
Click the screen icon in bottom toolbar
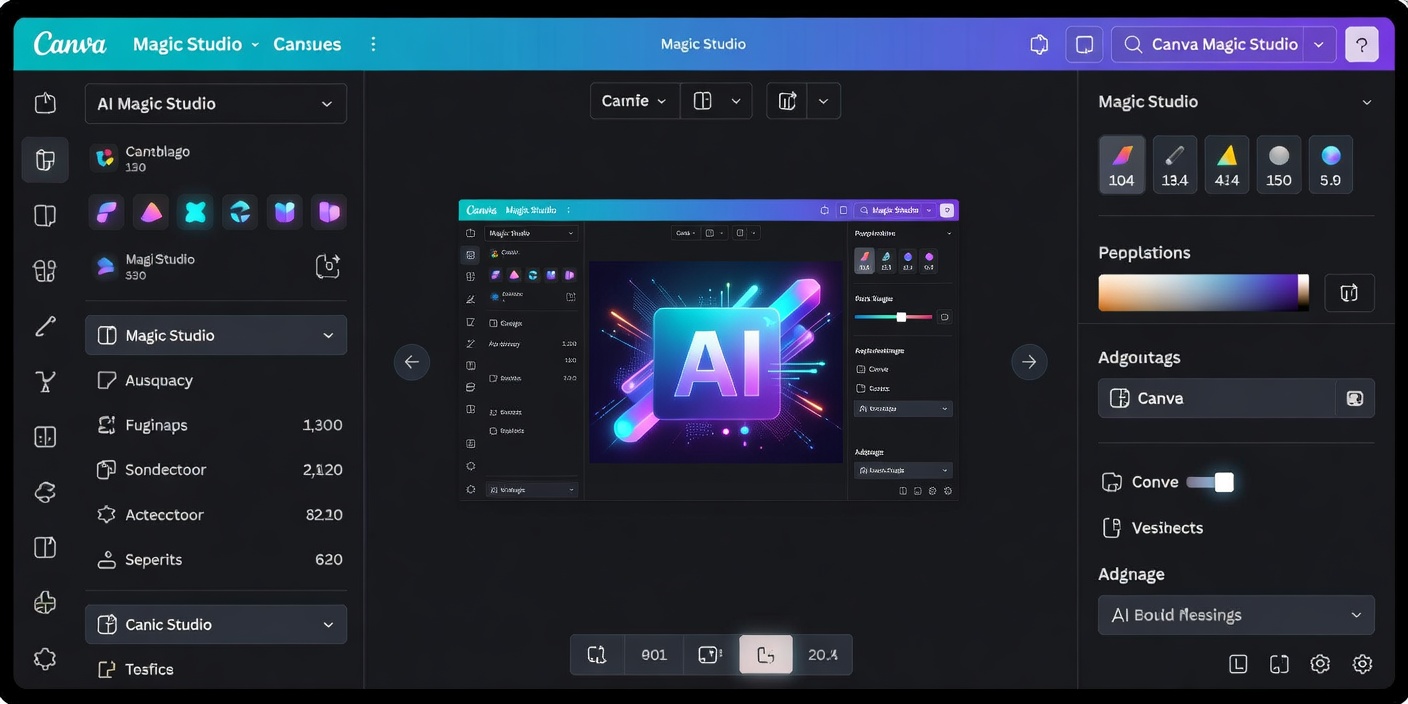click(709, 655)
